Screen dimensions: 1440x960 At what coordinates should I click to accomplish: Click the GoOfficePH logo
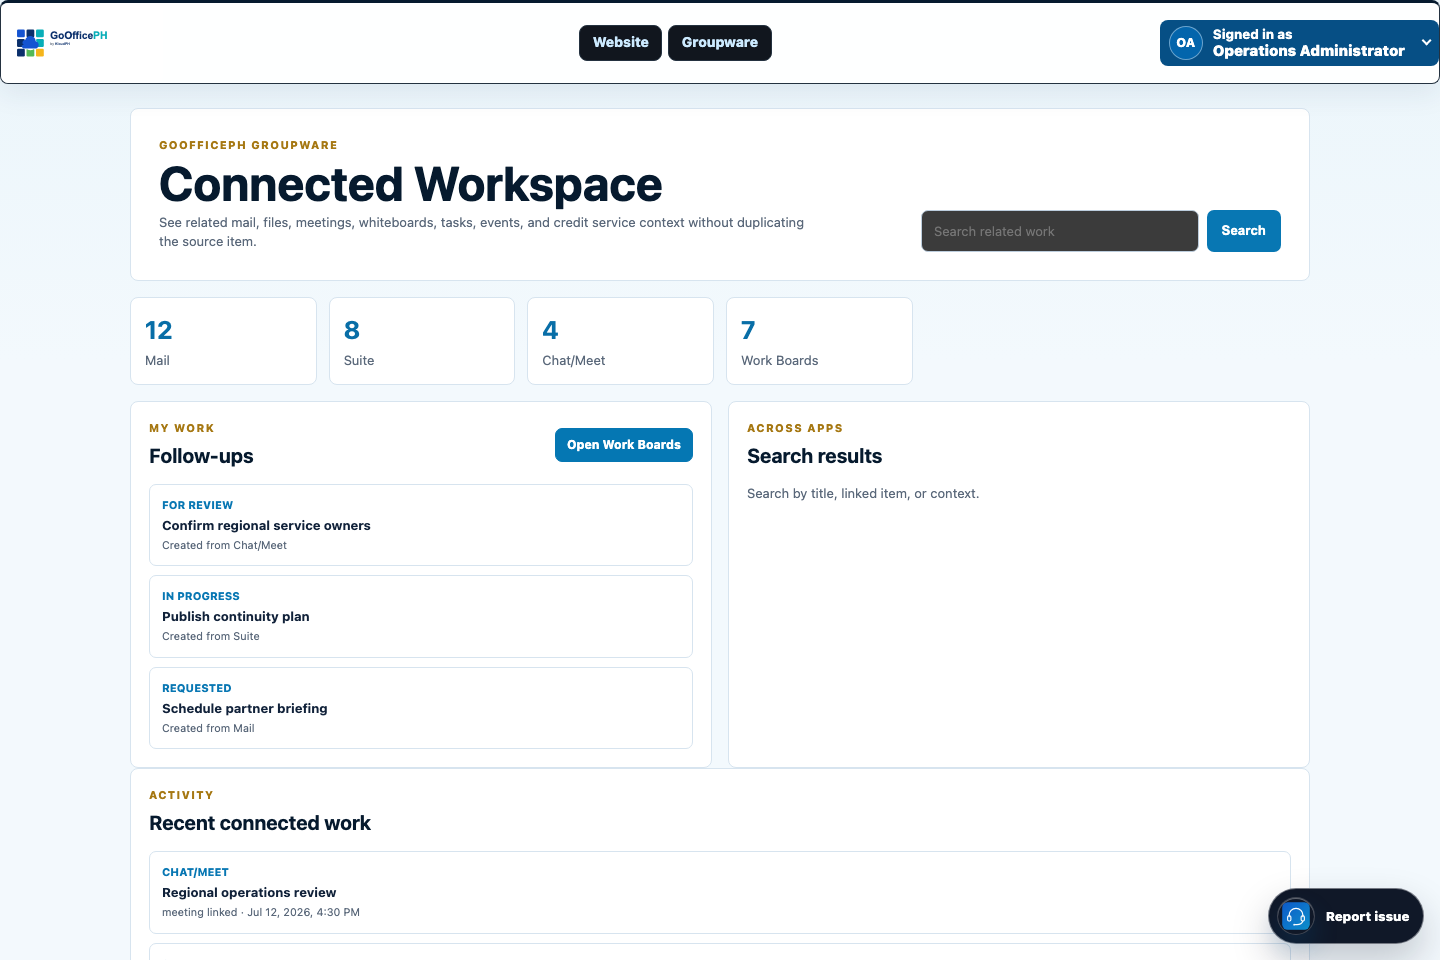pos(62,42)
